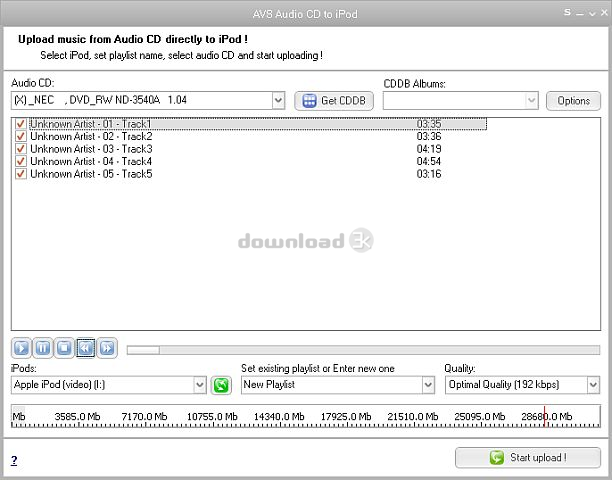This screenshot has height=480, width=612.
Task: Select the Unknown Artist - 01 - Track1 row text
Action: [91, 124]
